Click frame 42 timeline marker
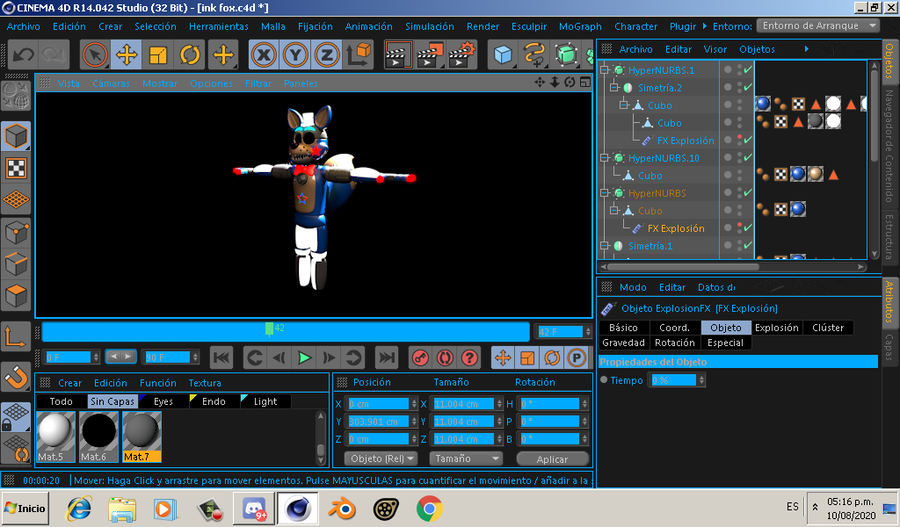Image resolution: width=900 pixels, height=527 pixels. [269, 329]
